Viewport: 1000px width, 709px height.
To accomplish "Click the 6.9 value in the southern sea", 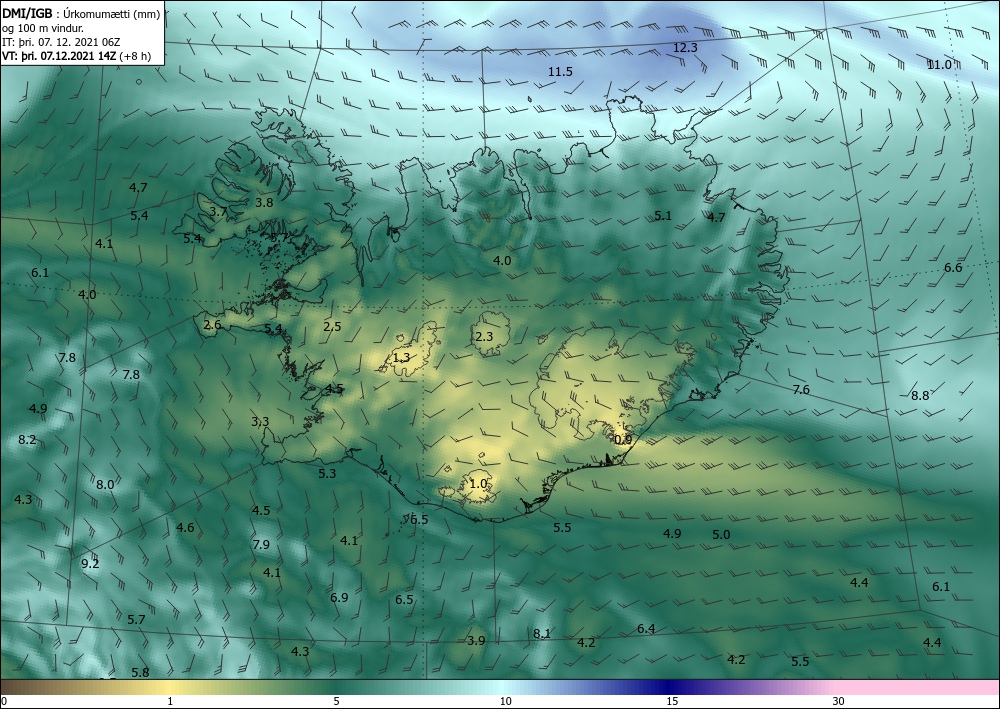I will tap(339, 597).
